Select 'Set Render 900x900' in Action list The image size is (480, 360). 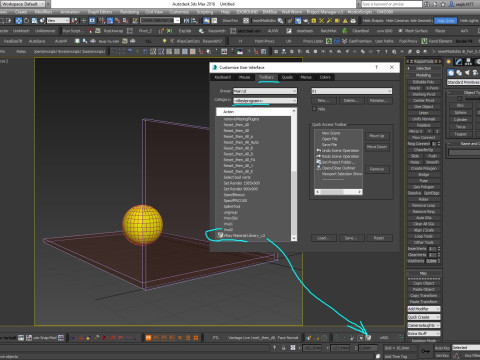pos(241,189)
